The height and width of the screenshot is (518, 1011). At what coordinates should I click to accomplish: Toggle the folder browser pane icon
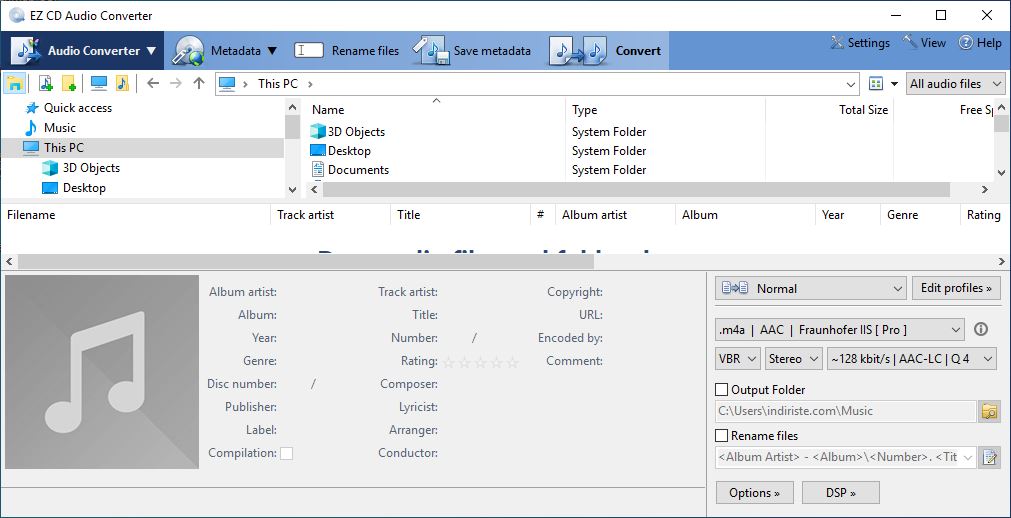pyautogui.click(x=14, y=83)
